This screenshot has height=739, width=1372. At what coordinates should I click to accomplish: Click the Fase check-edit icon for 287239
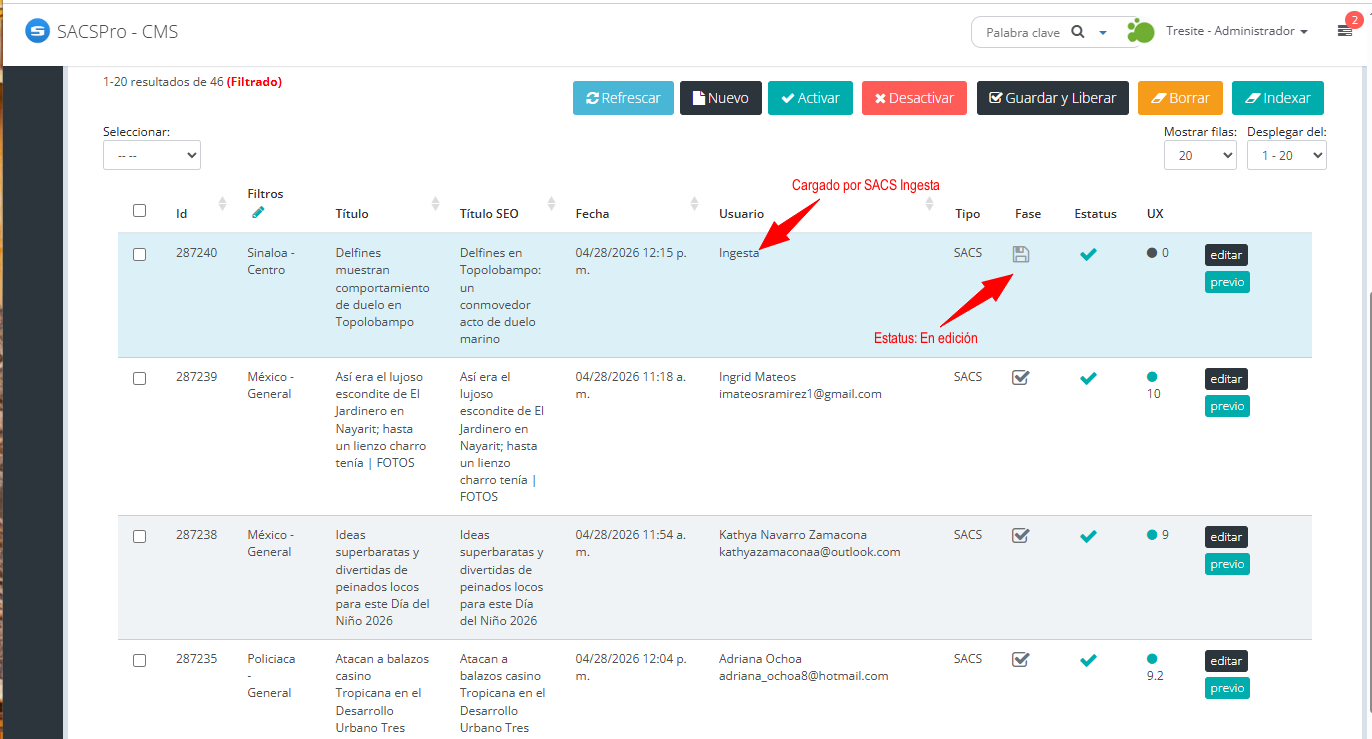pos(1021,378)
